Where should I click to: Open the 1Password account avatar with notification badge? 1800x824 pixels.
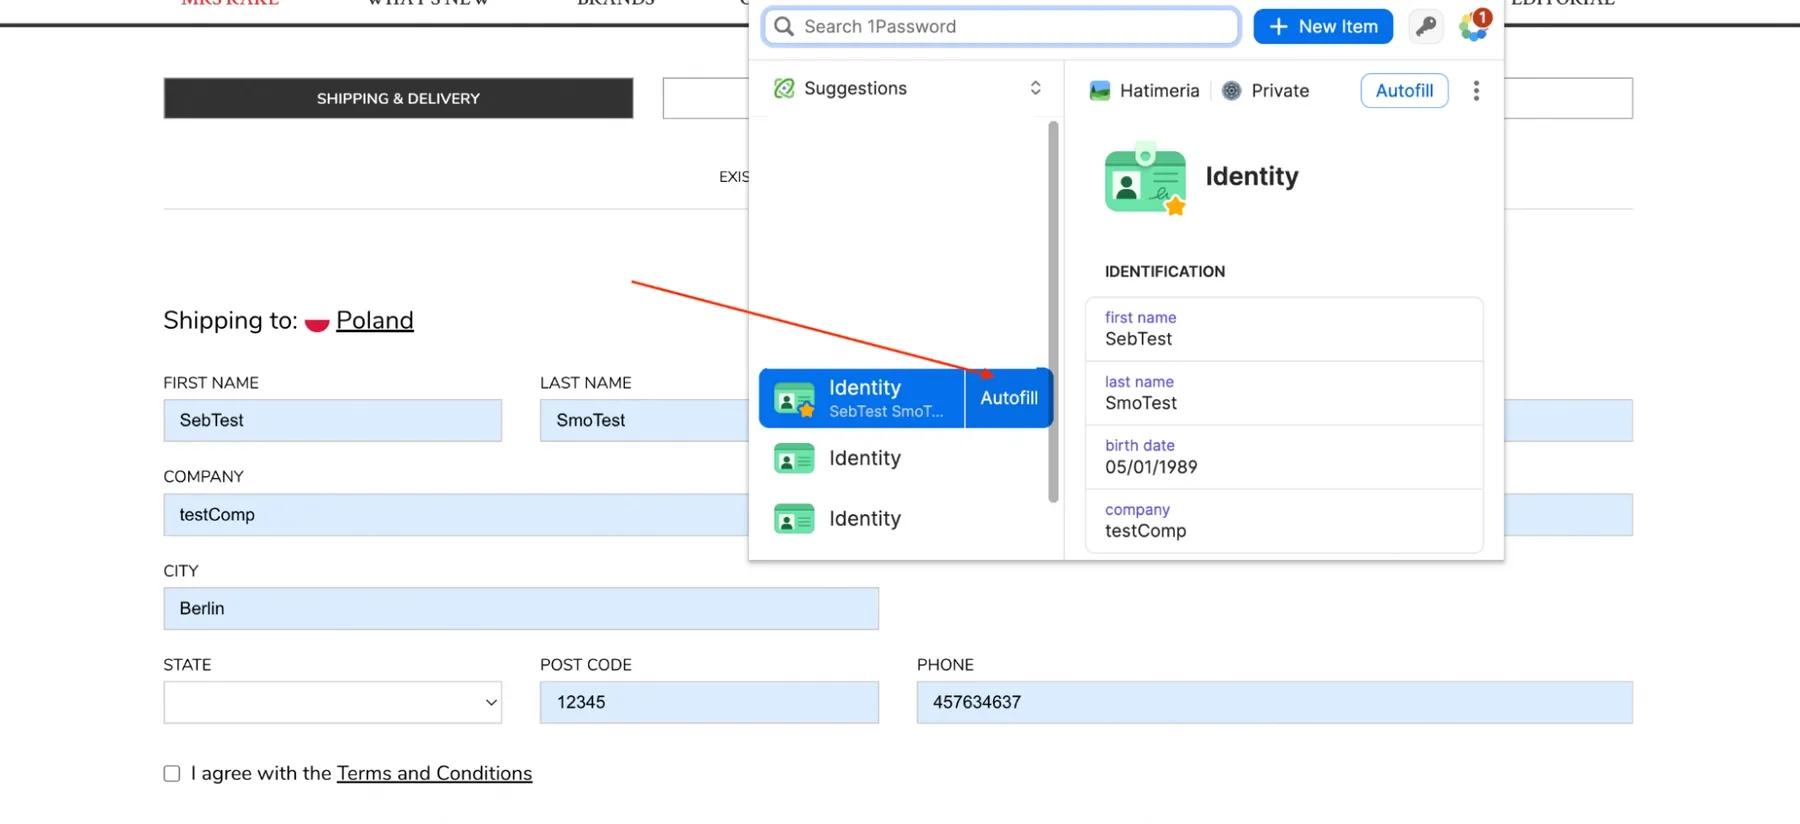[1474, 26]
